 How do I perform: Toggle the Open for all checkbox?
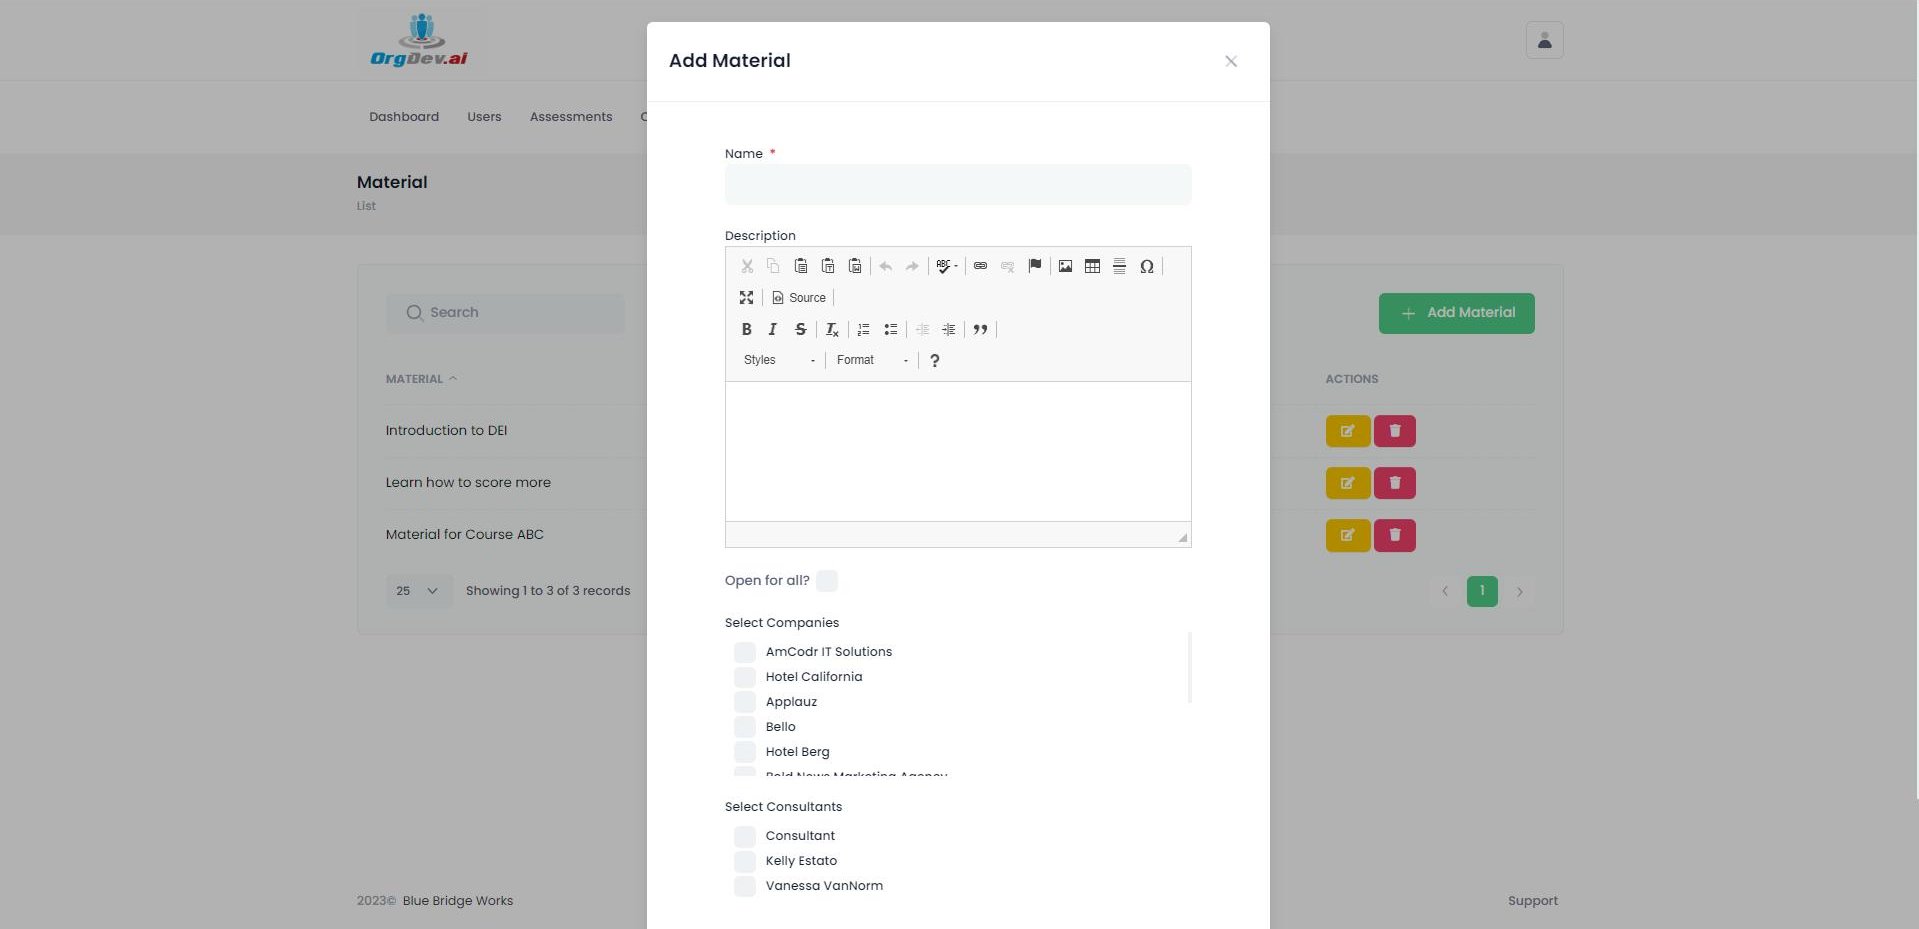tap(827, 581)
